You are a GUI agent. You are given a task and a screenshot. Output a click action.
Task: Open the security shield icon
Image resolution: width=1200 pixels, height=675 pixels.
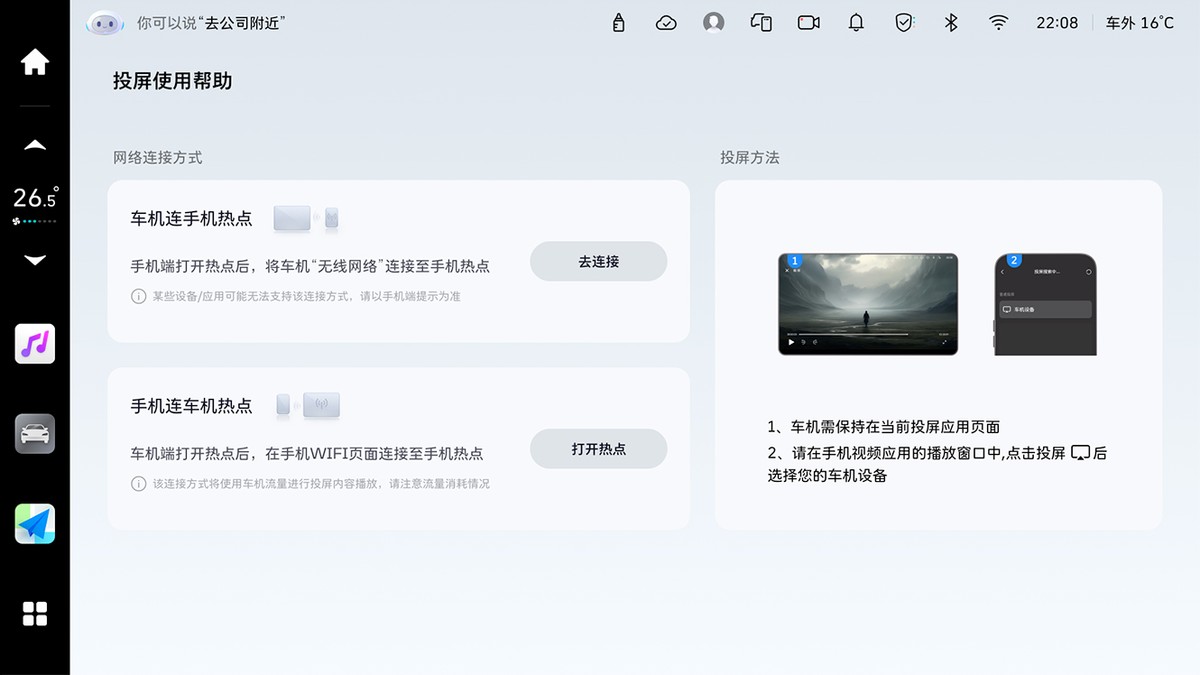(904, 23)
